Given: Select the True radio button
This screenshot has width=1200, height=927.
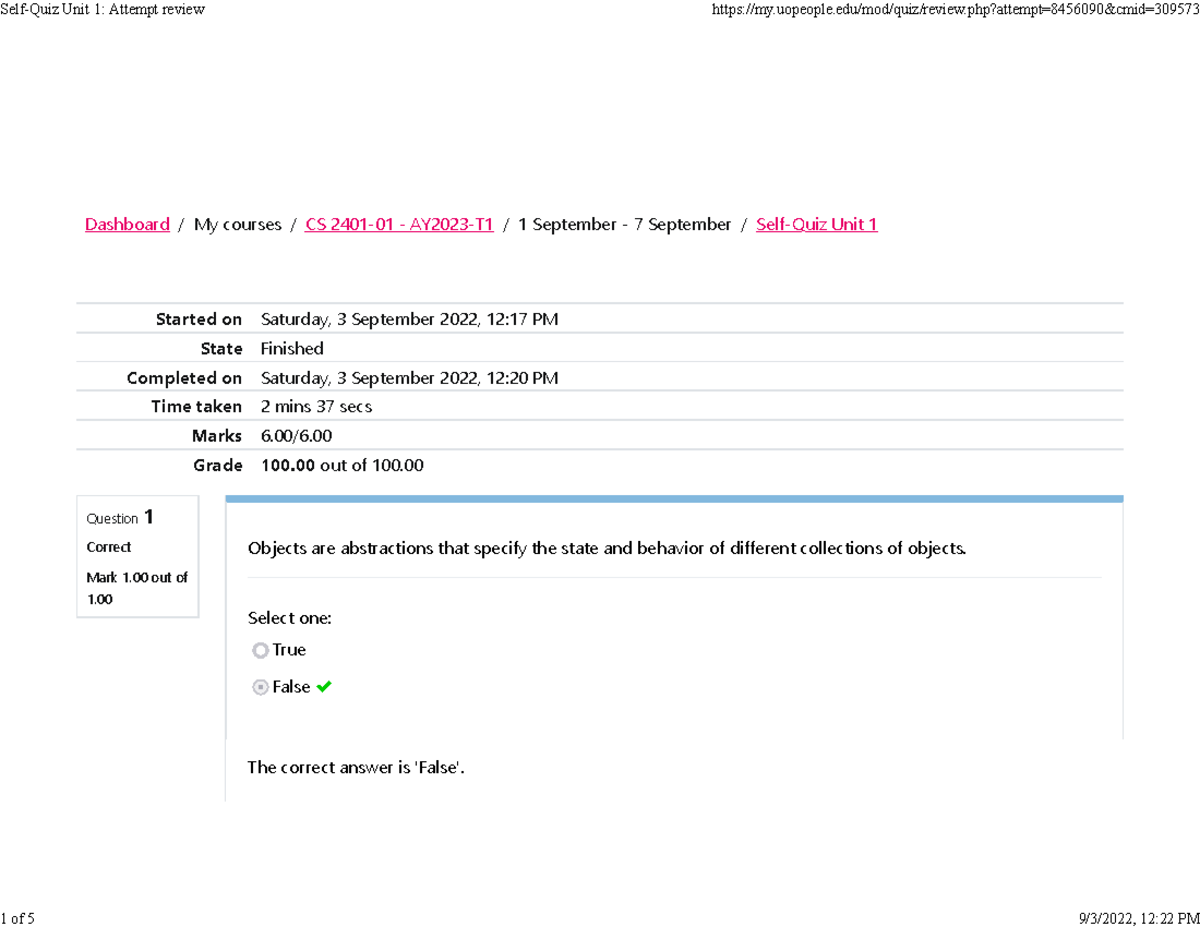Looking at the screenshot, I should [261, 650].
